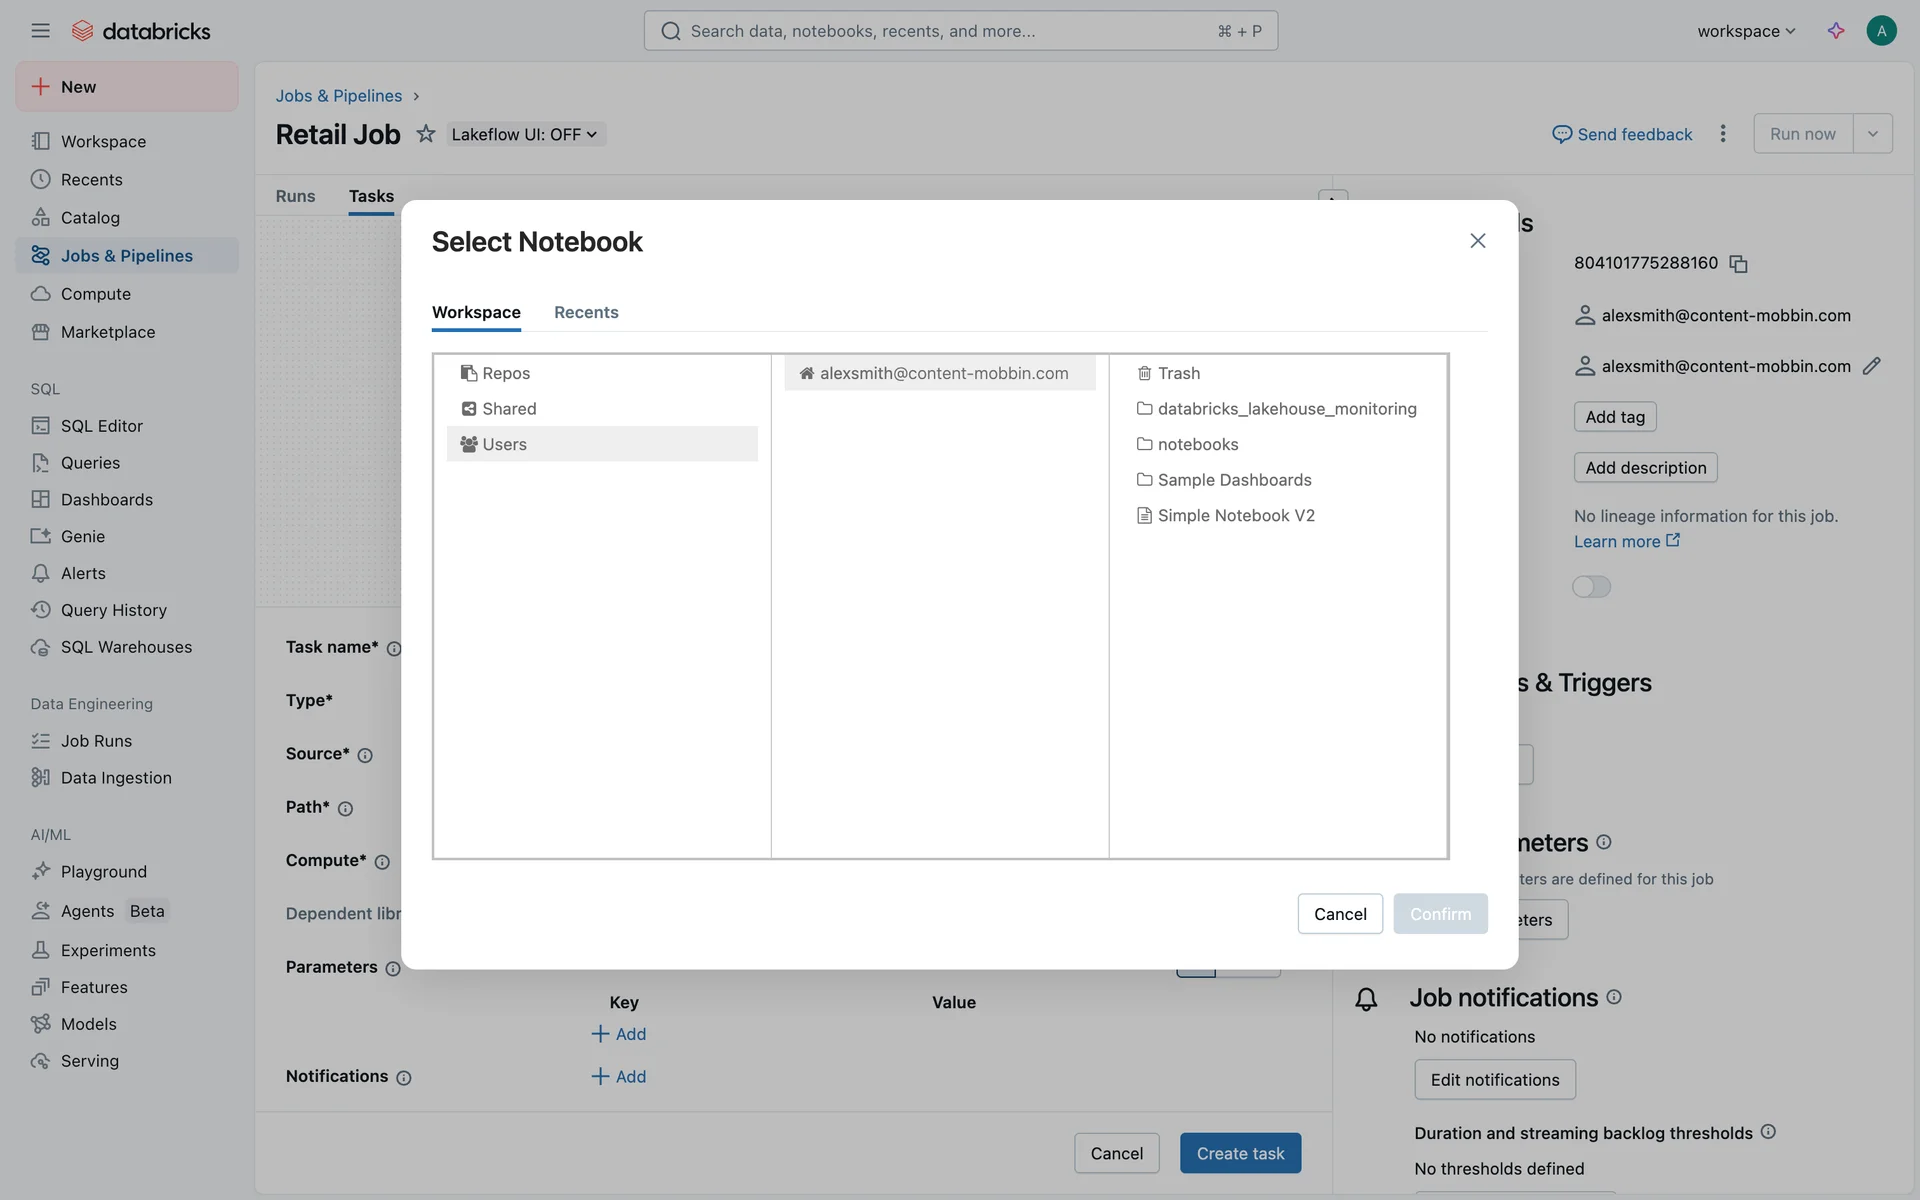This screenshot has height=1200, width=1920.
Task: Expand the Run now arrow options
Action: (x=1872, y=134)
